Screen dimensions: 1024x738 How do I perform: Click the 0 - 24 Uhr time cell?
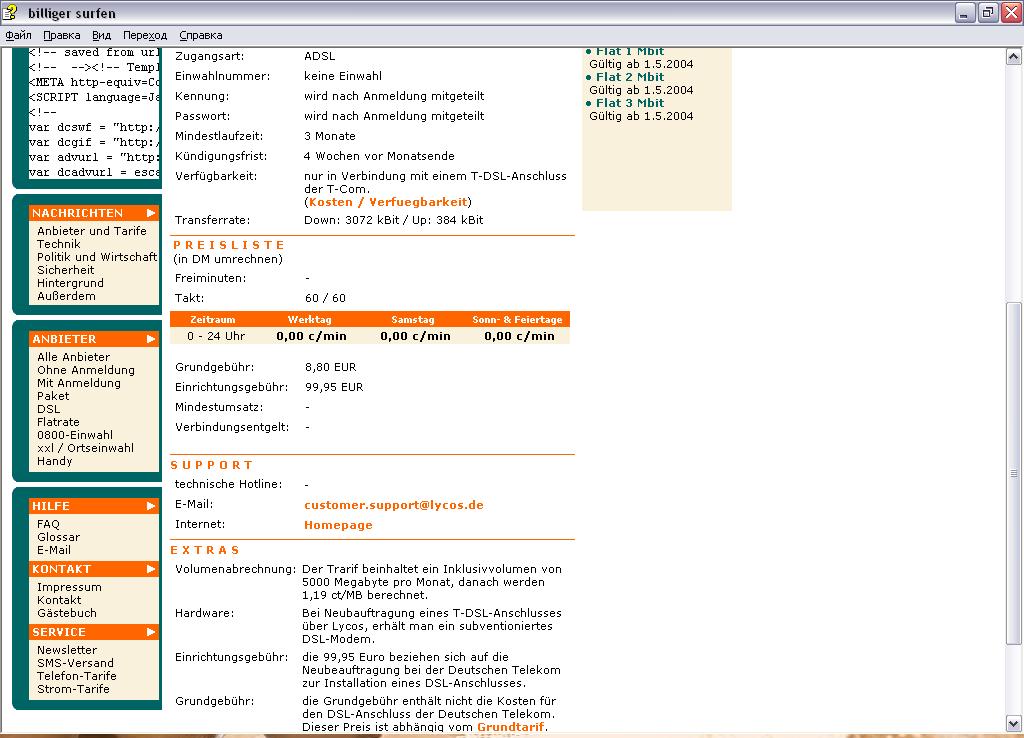(x=216, y=336)
